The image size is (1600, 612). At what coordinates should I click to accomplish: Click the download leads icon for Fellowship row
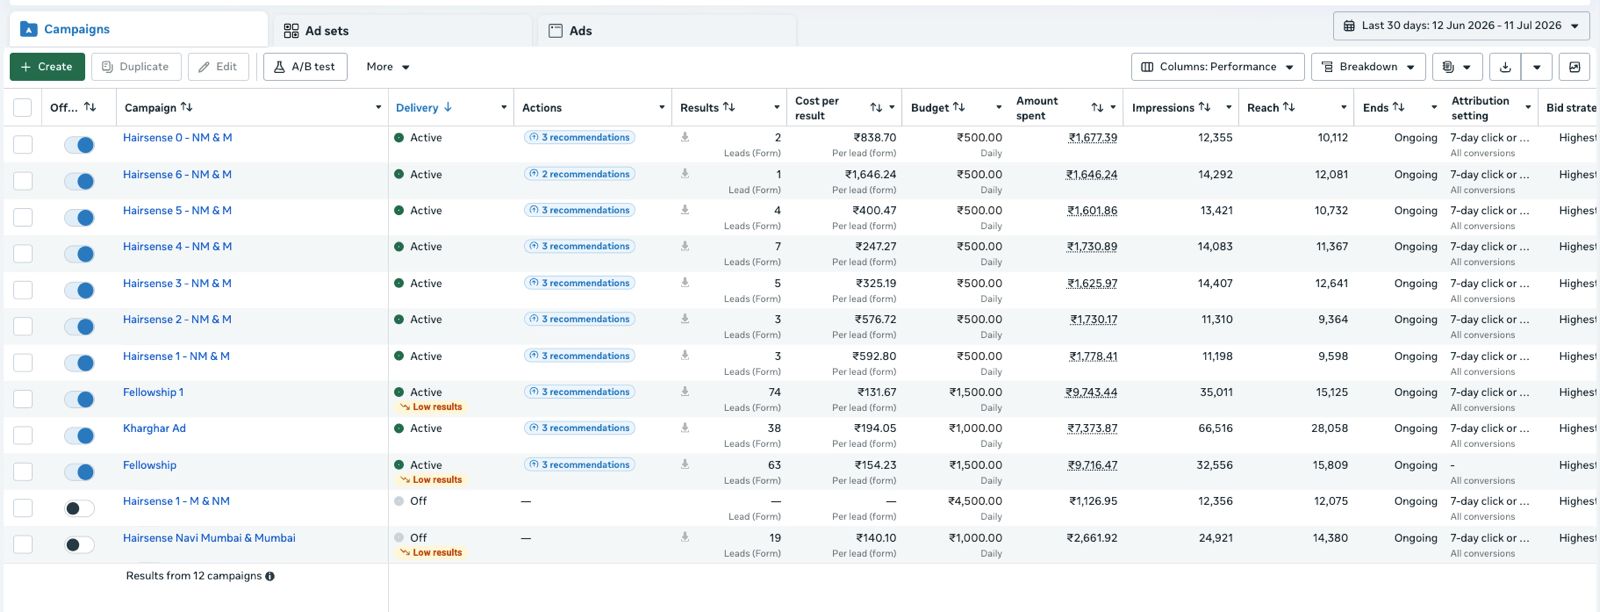[685, 464]
